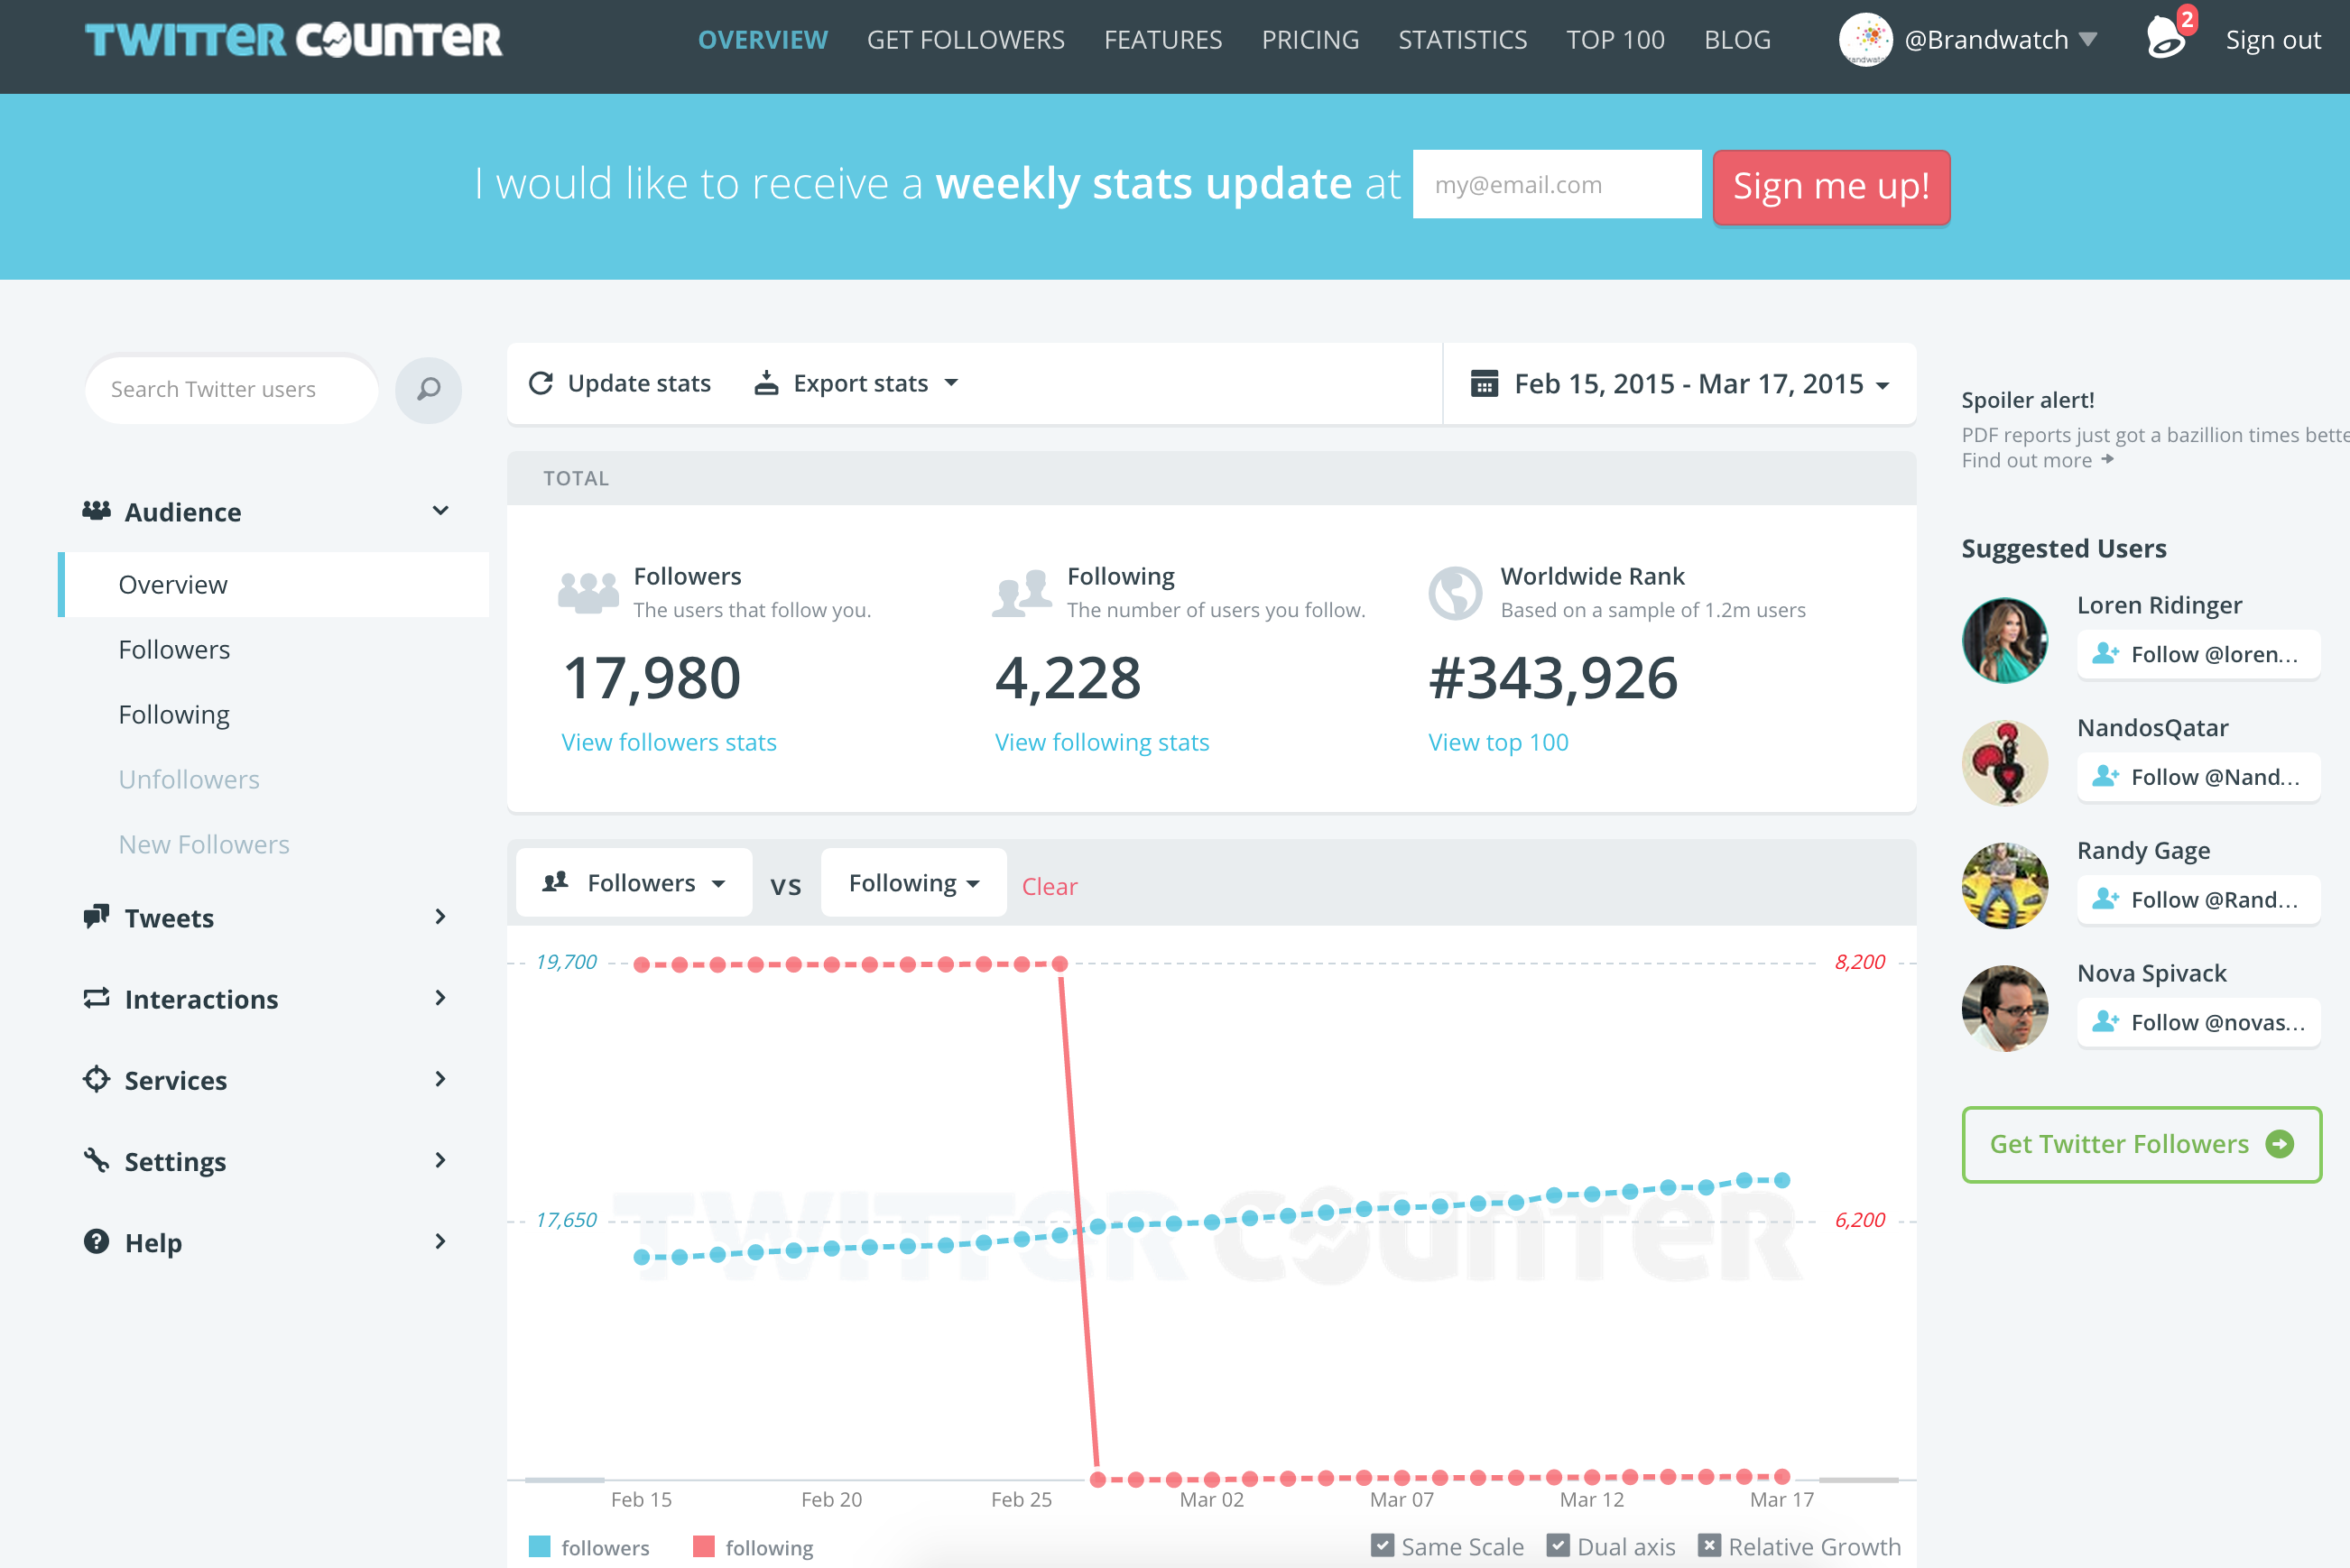Toggle the Same Scale checkbox
This screenshot has width=2350, height=1568.
(1382, 1545)
